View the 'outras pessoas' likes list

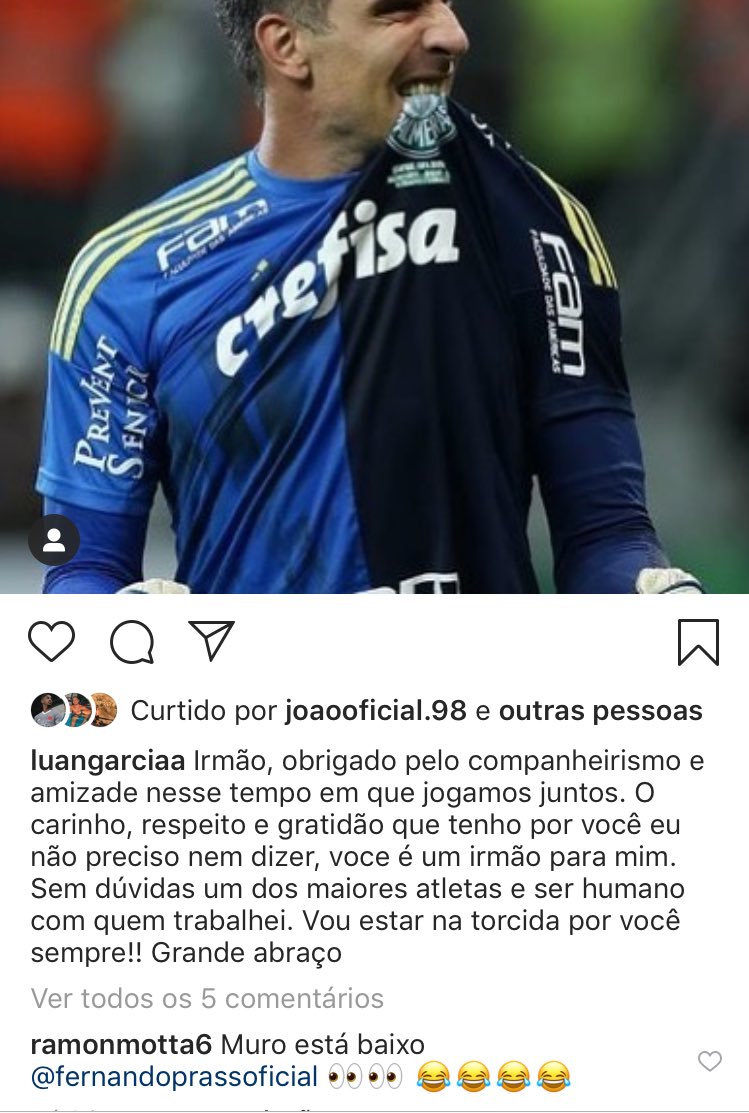click(x=601, y=711)
